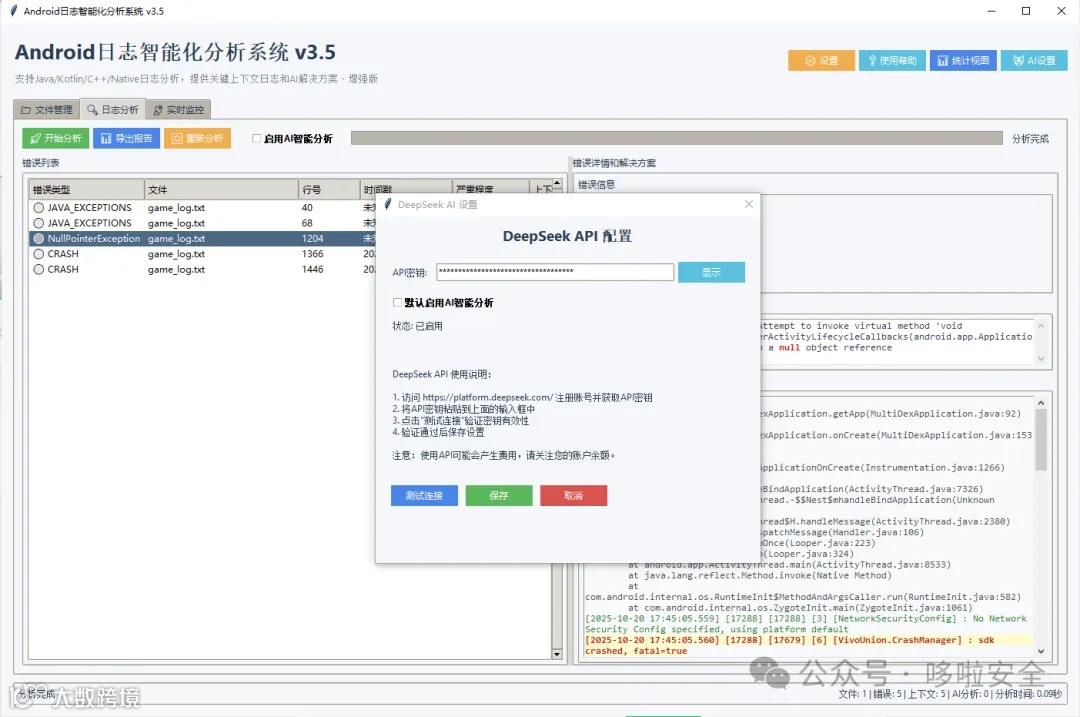Viewport: 1080px width, 717px height.
Task: Sort by 时间戳 column header
Action: 405,187
